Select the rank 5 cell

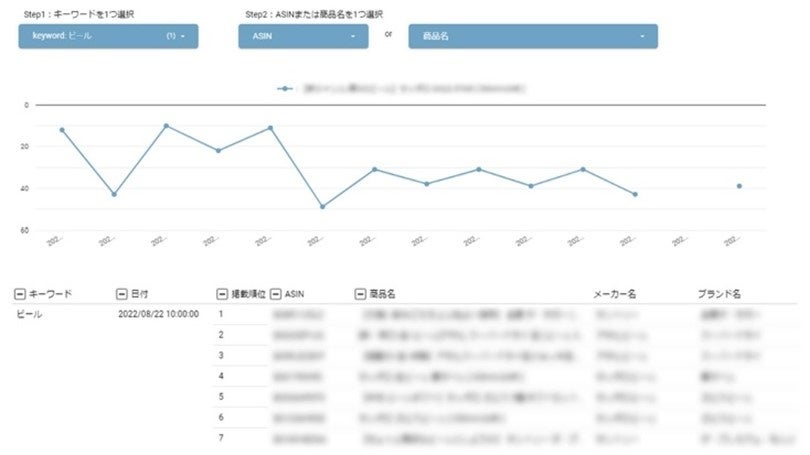tap(221, 397)
